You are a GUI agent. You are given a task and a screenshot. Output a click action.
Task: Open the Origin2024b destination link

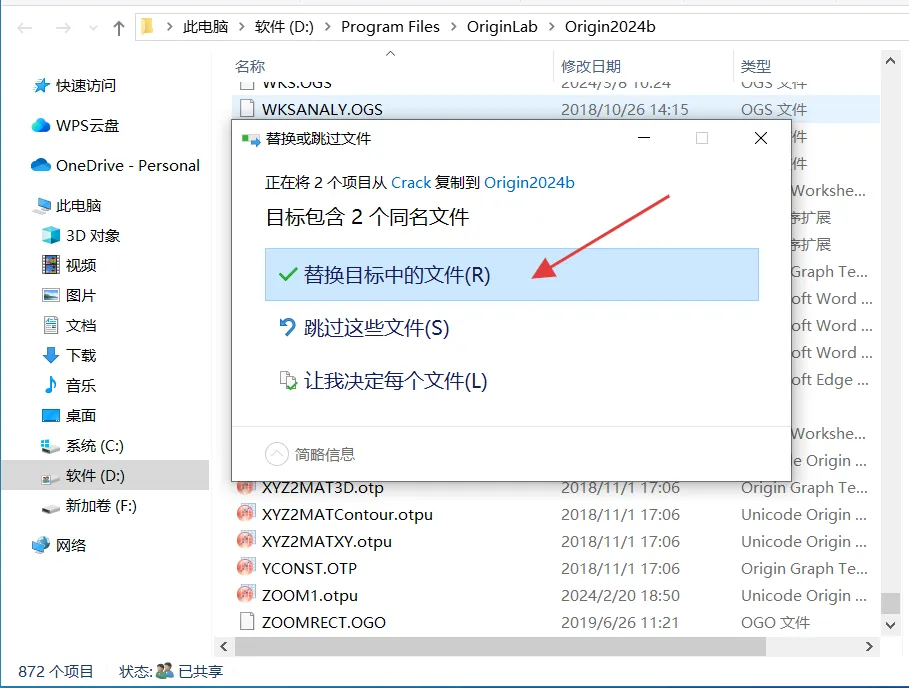tap(529, 183)
